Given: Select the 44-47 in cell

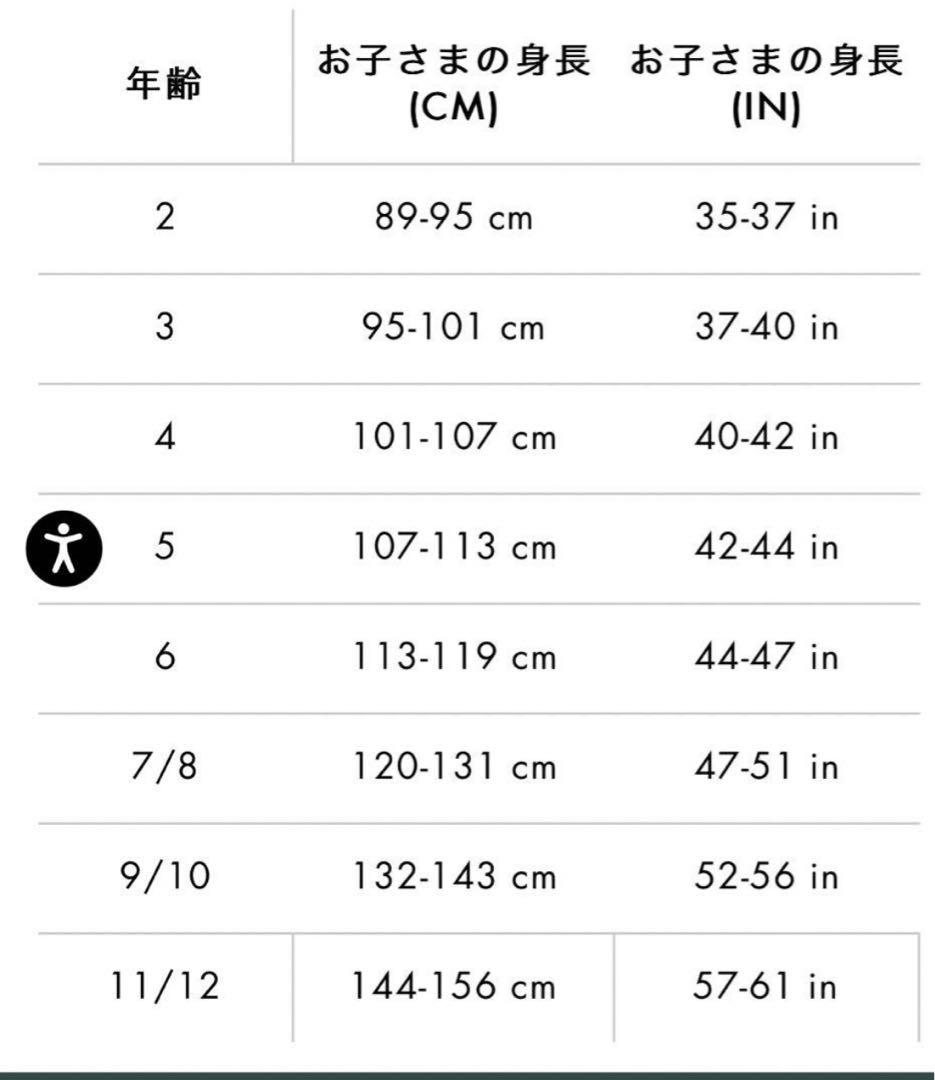Looking at the screenshot, I should tap(766, 656).
